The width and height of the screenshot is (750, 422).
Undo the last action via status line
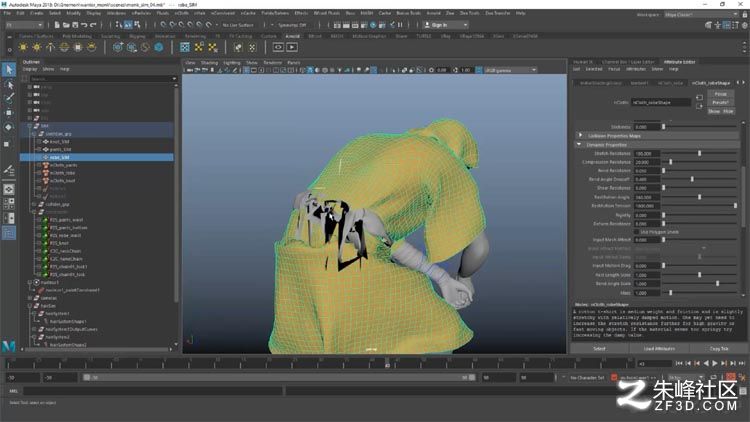click(x=84, y=25)
